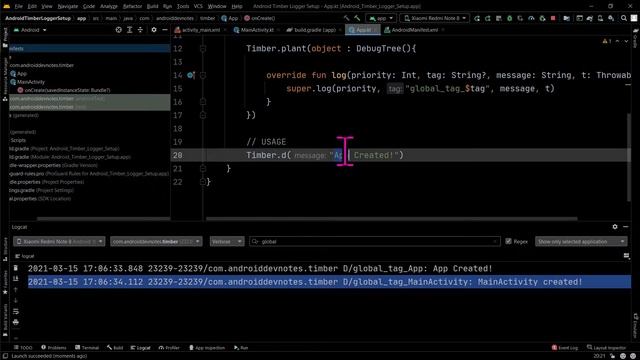Click Expand All icon in Project panel
640x360 pixels.
(x=129, y=30)
